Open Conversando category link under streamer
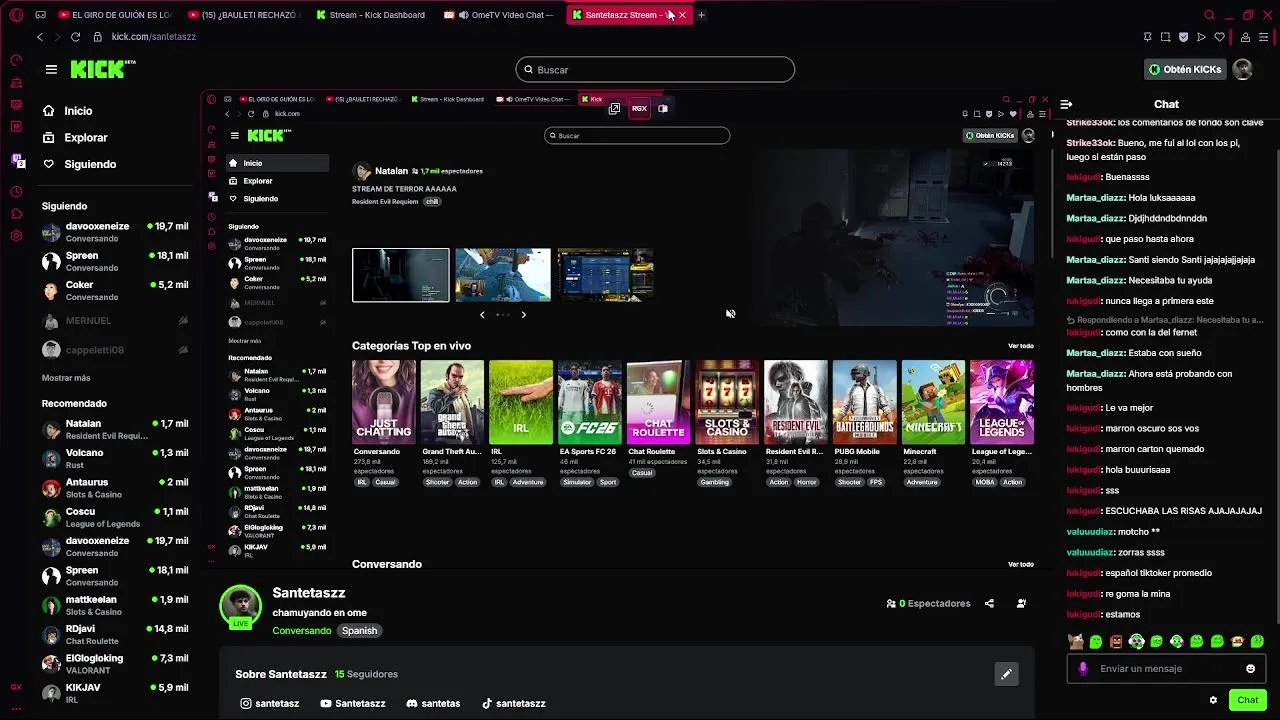Image resolution: width=1280 pixels, height=720 pixels. pos(302,631)
